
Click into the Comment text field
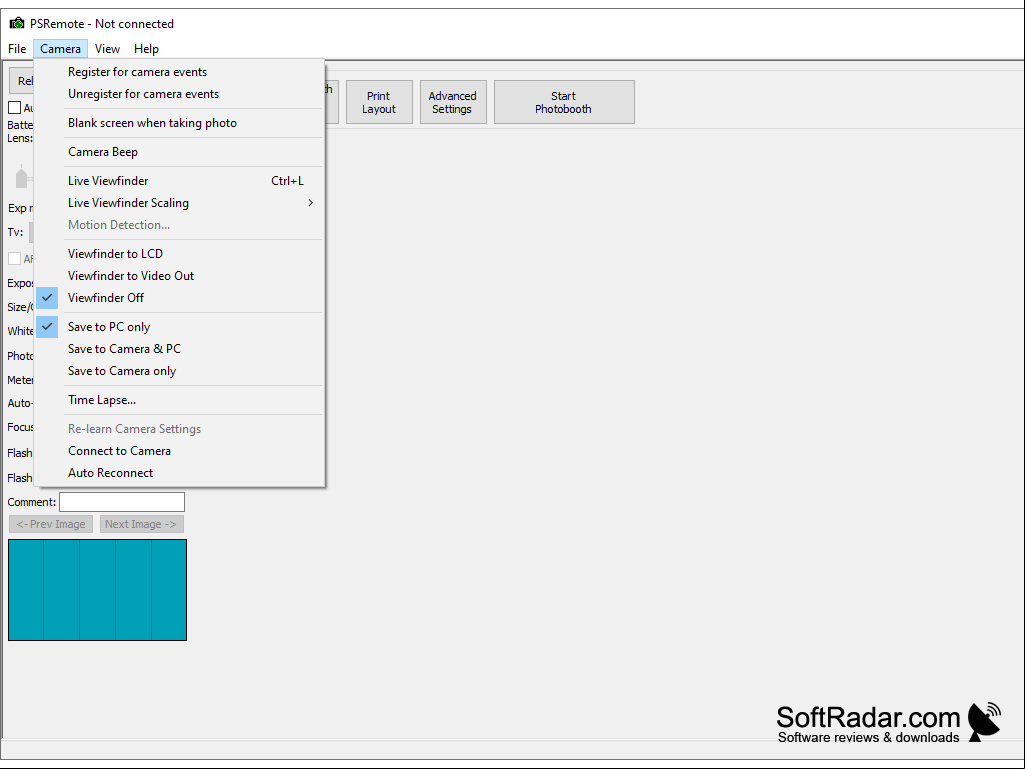[122, 502]
